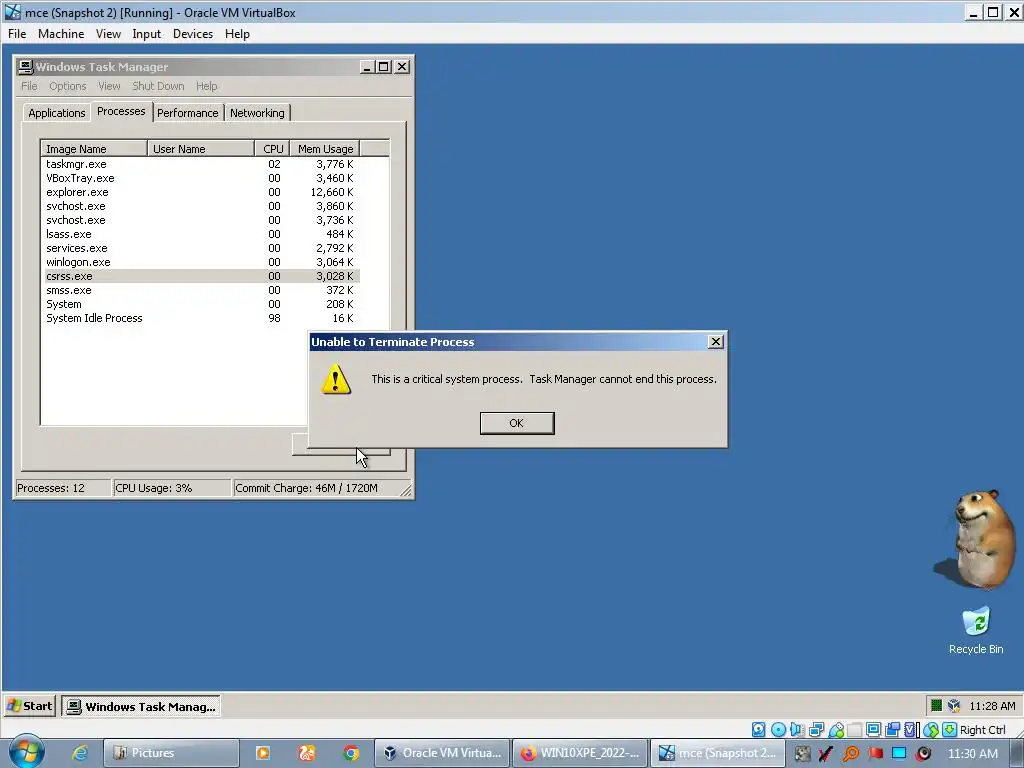Click the cyan monitor host tray icon

[899, 753]
